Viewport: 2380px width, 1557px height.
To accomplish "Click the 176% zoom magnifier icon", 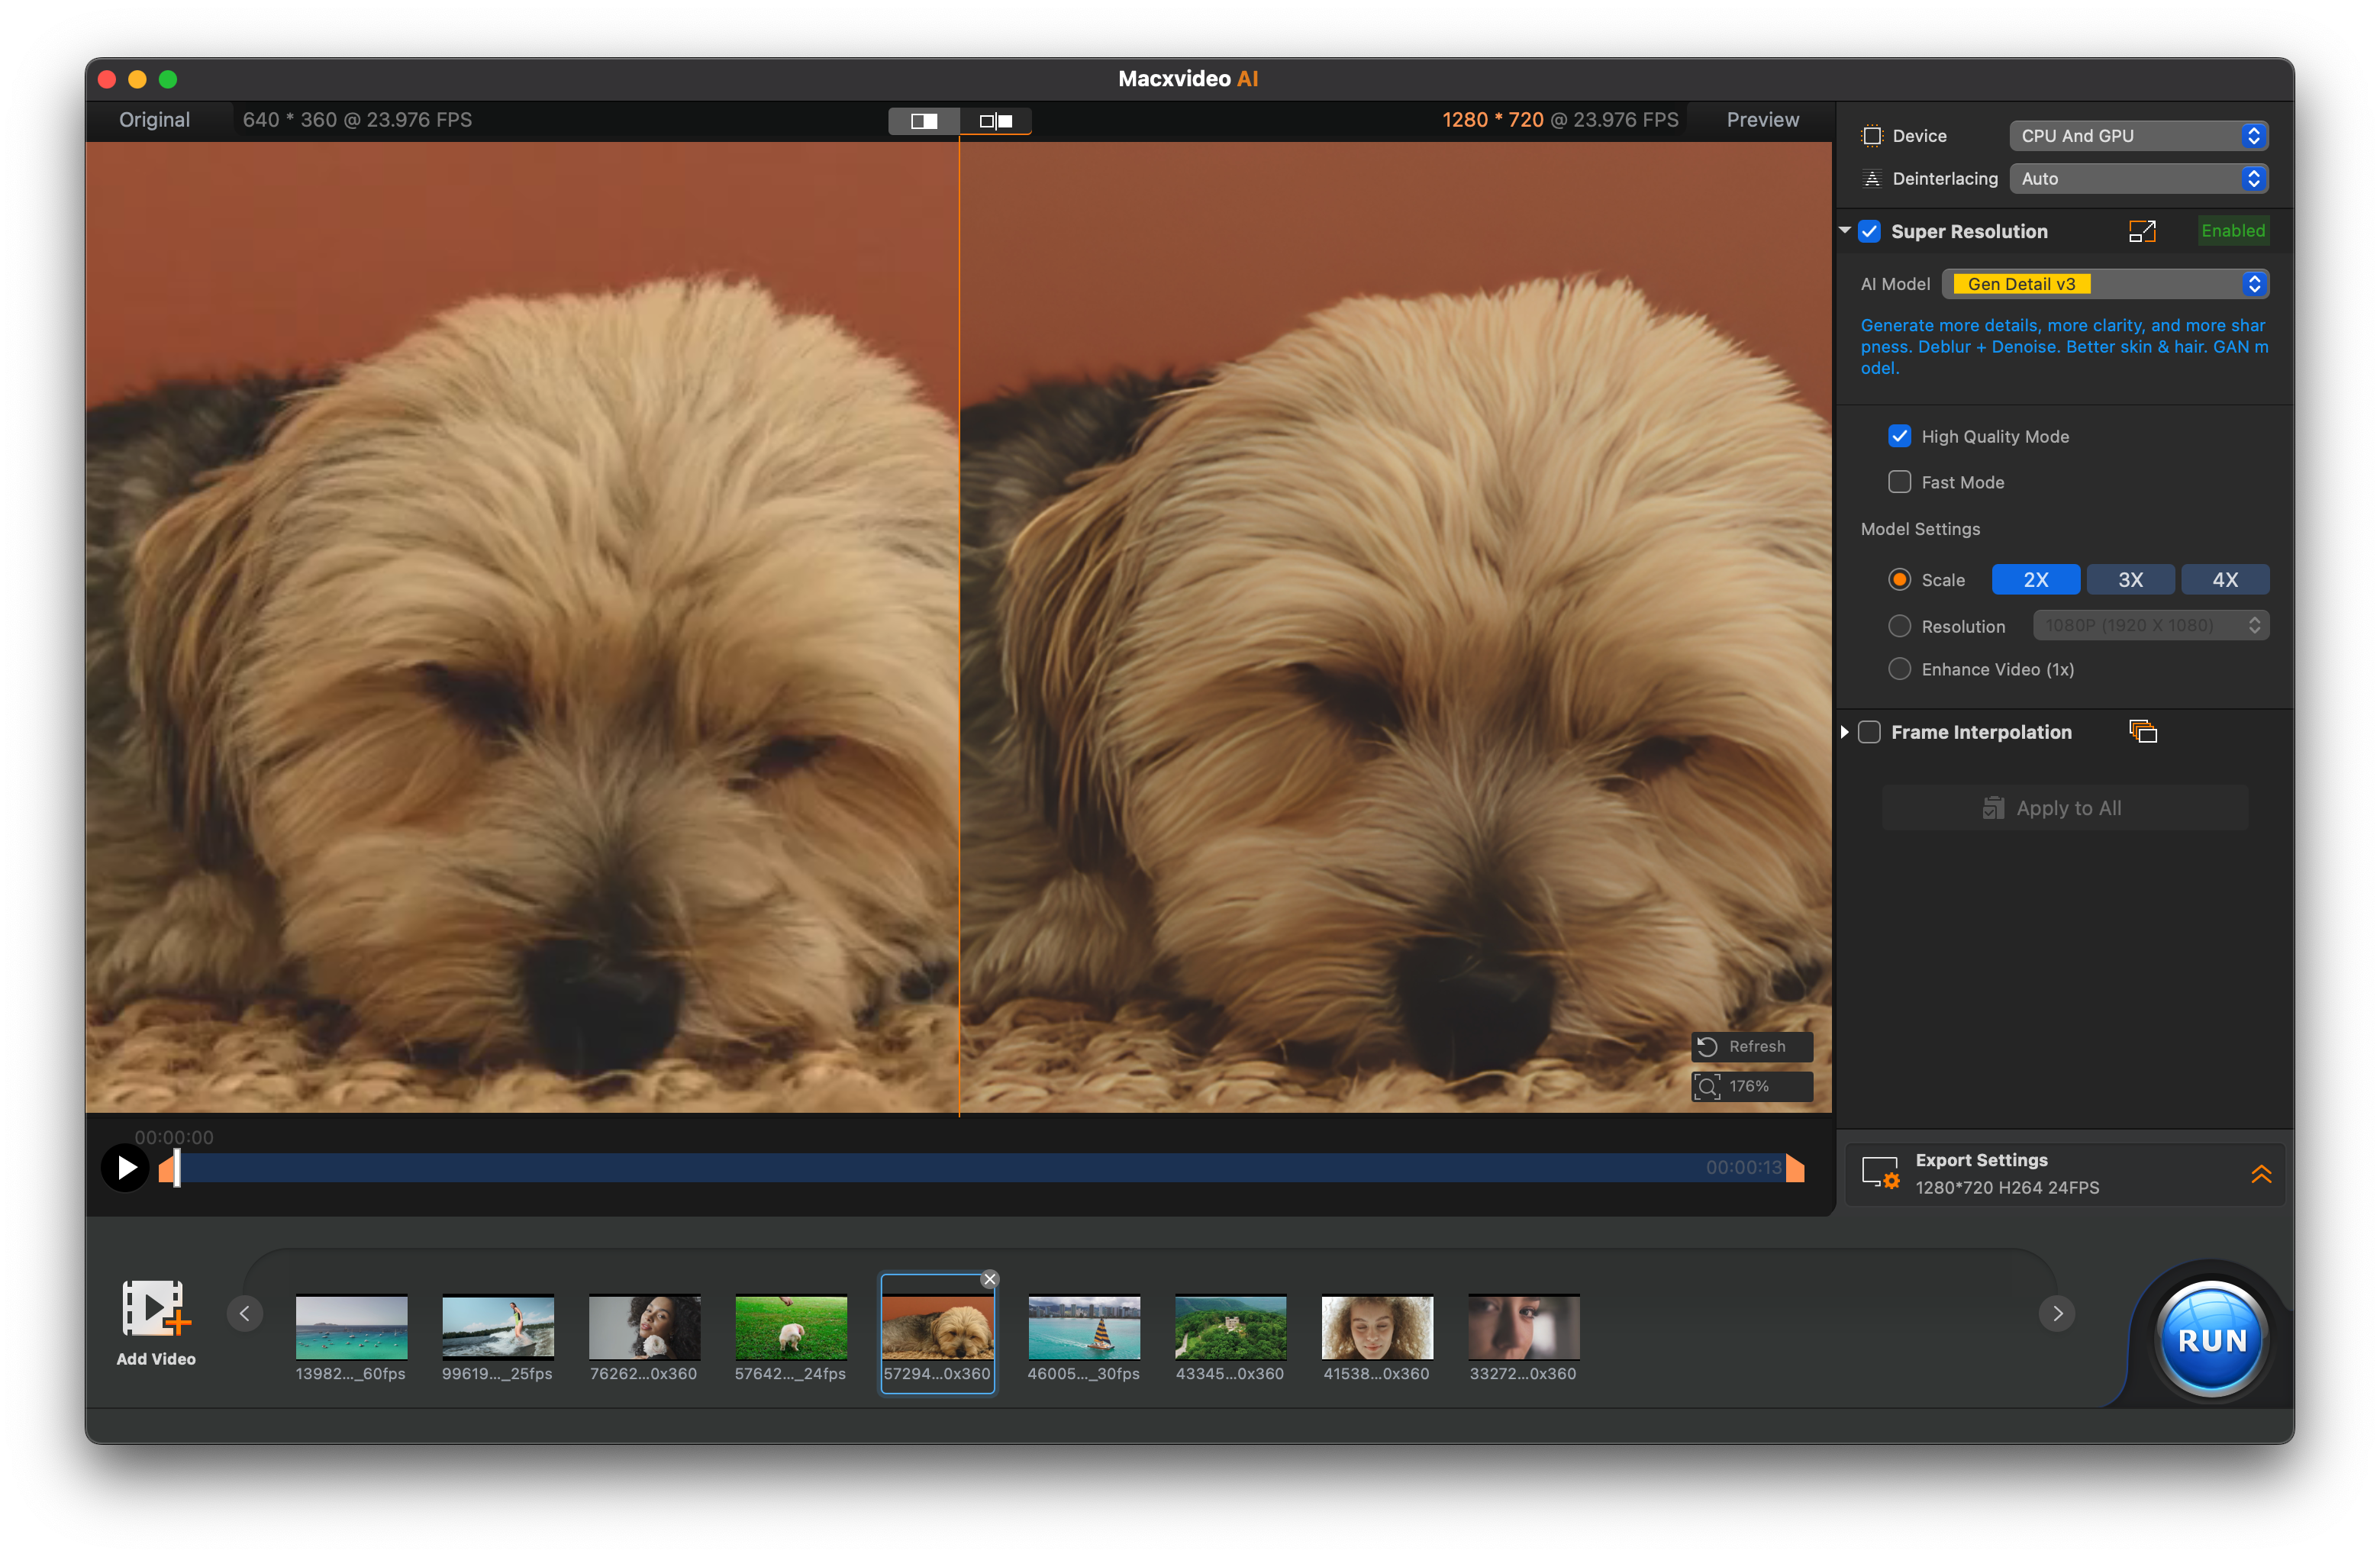I will click(1707, 1086).
